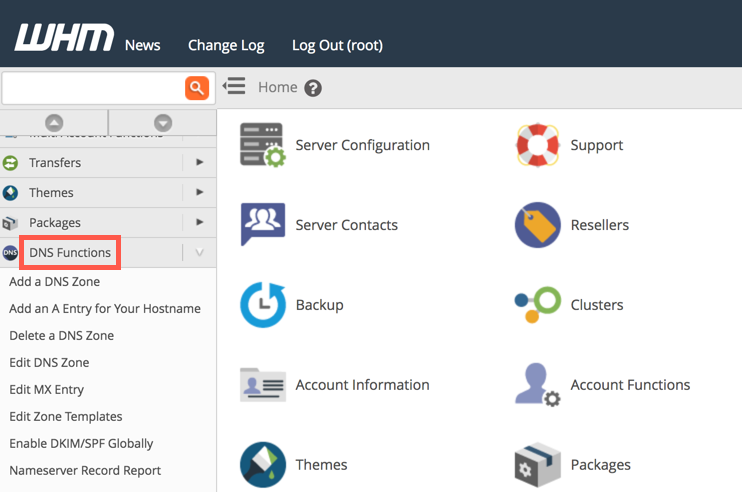Click the orange search magnifier button
Screen dimensions: 742x492
197,88
